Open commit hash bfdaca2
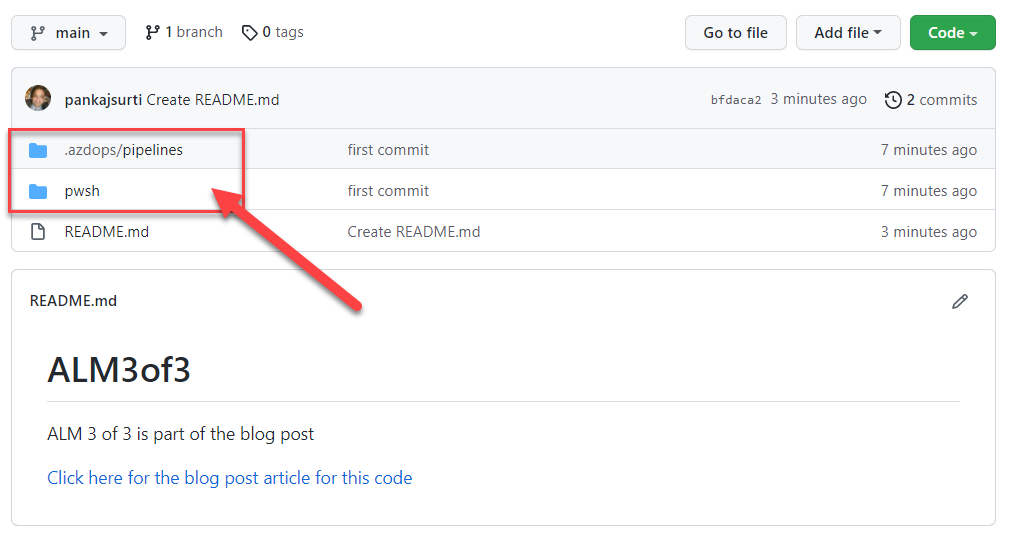This screenshot has height=540, width=1012. [736, 100]
